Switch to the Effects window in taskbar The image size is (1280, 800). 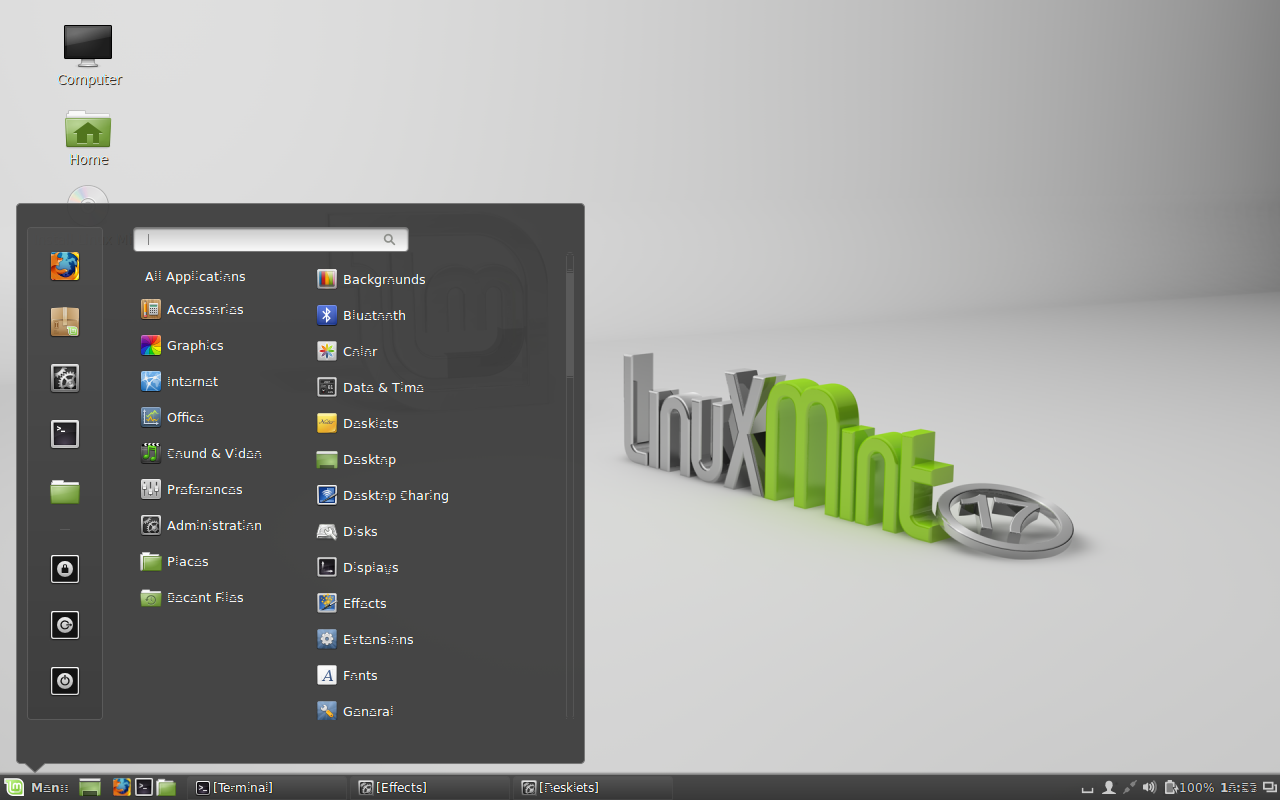430,788
